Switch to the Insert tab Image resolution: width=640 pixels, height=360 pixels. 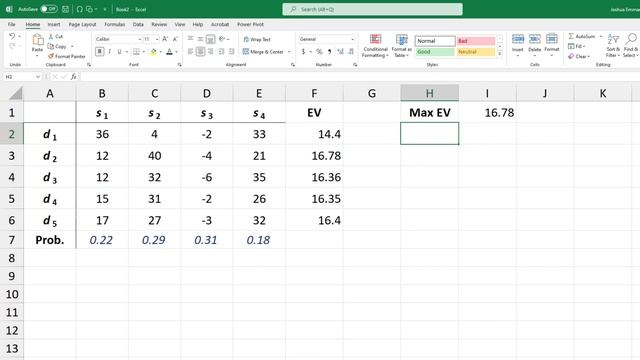point(54,24)
